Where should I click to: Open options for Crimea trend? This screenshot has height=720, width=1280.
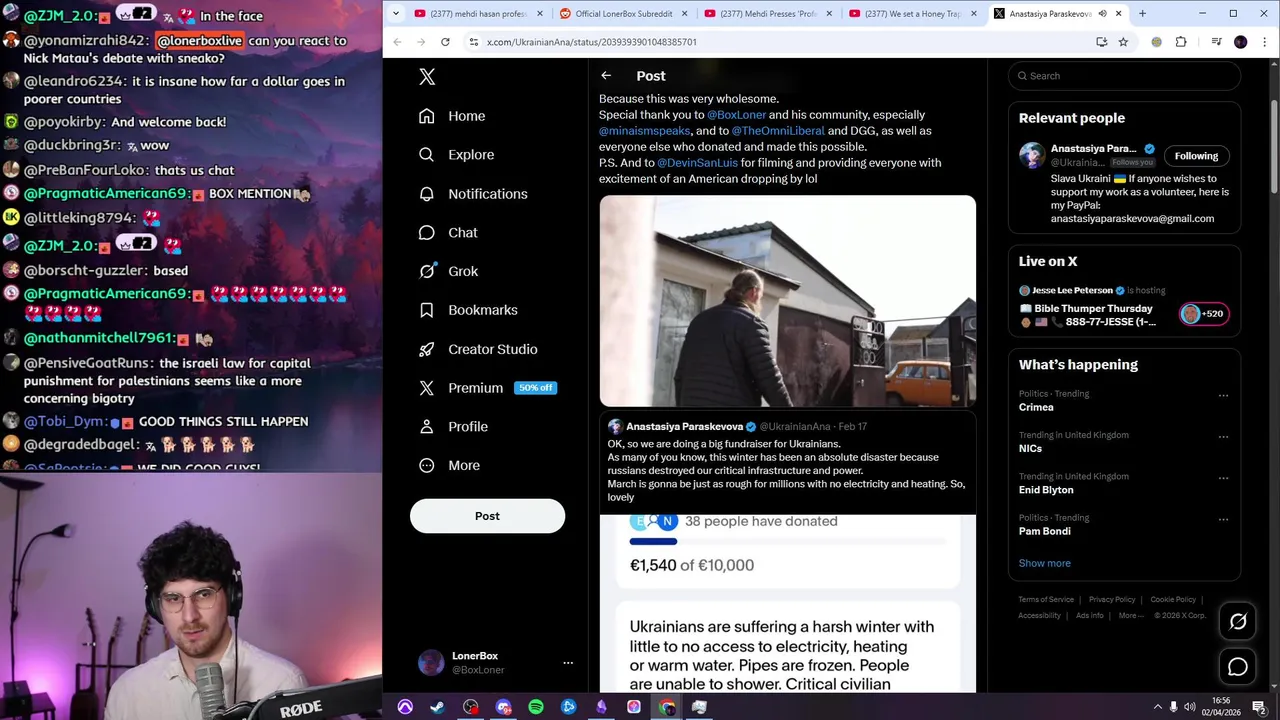[x=1223, y=395]
